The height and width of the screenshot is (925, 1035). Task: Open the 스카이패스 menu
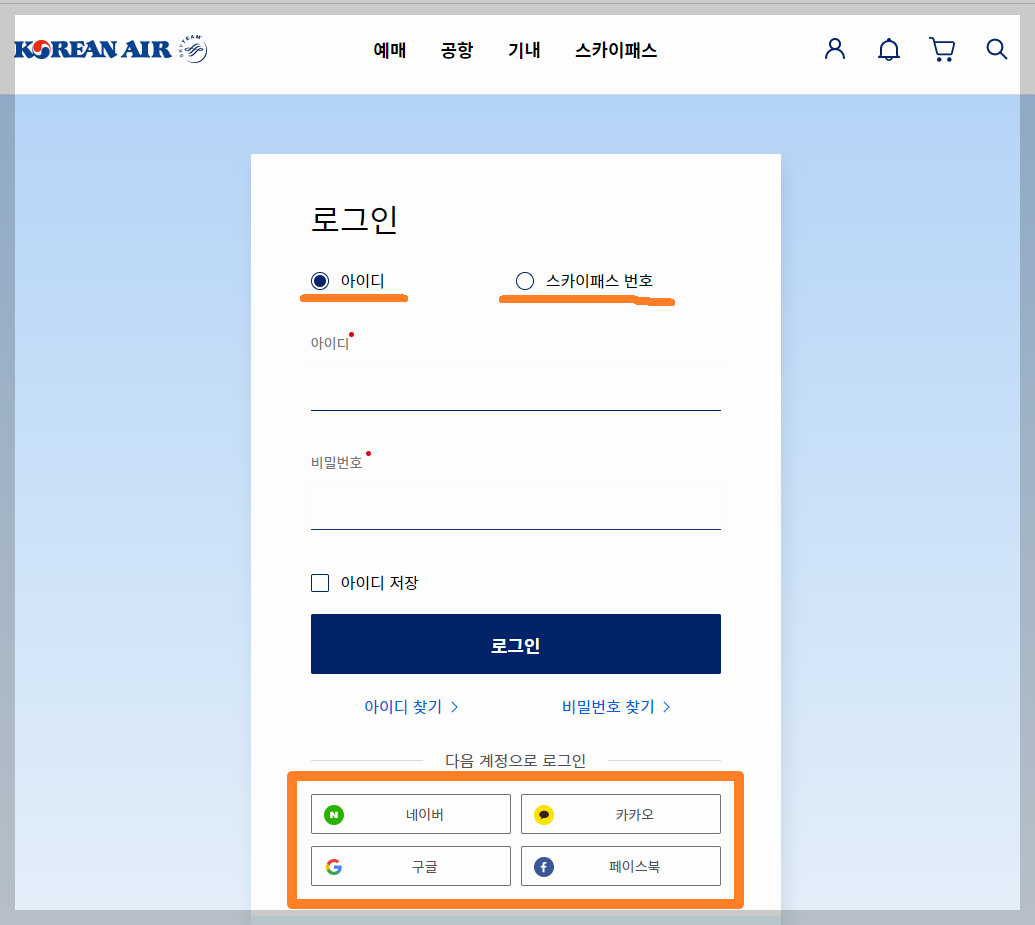point(616,50)
